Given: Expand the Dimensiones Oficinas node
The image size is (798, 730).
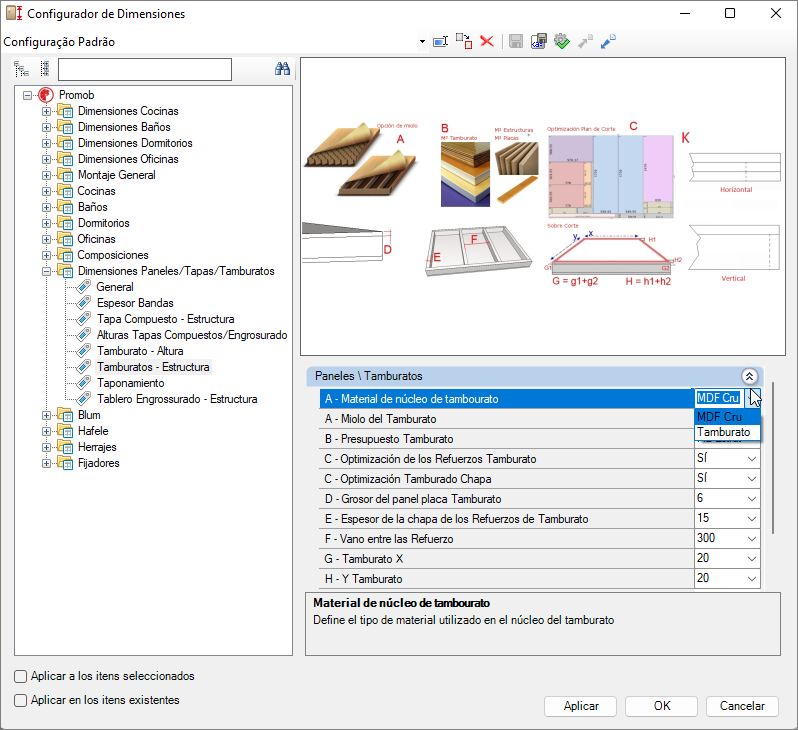Looking at the screenshot, I should pos(46,159).
